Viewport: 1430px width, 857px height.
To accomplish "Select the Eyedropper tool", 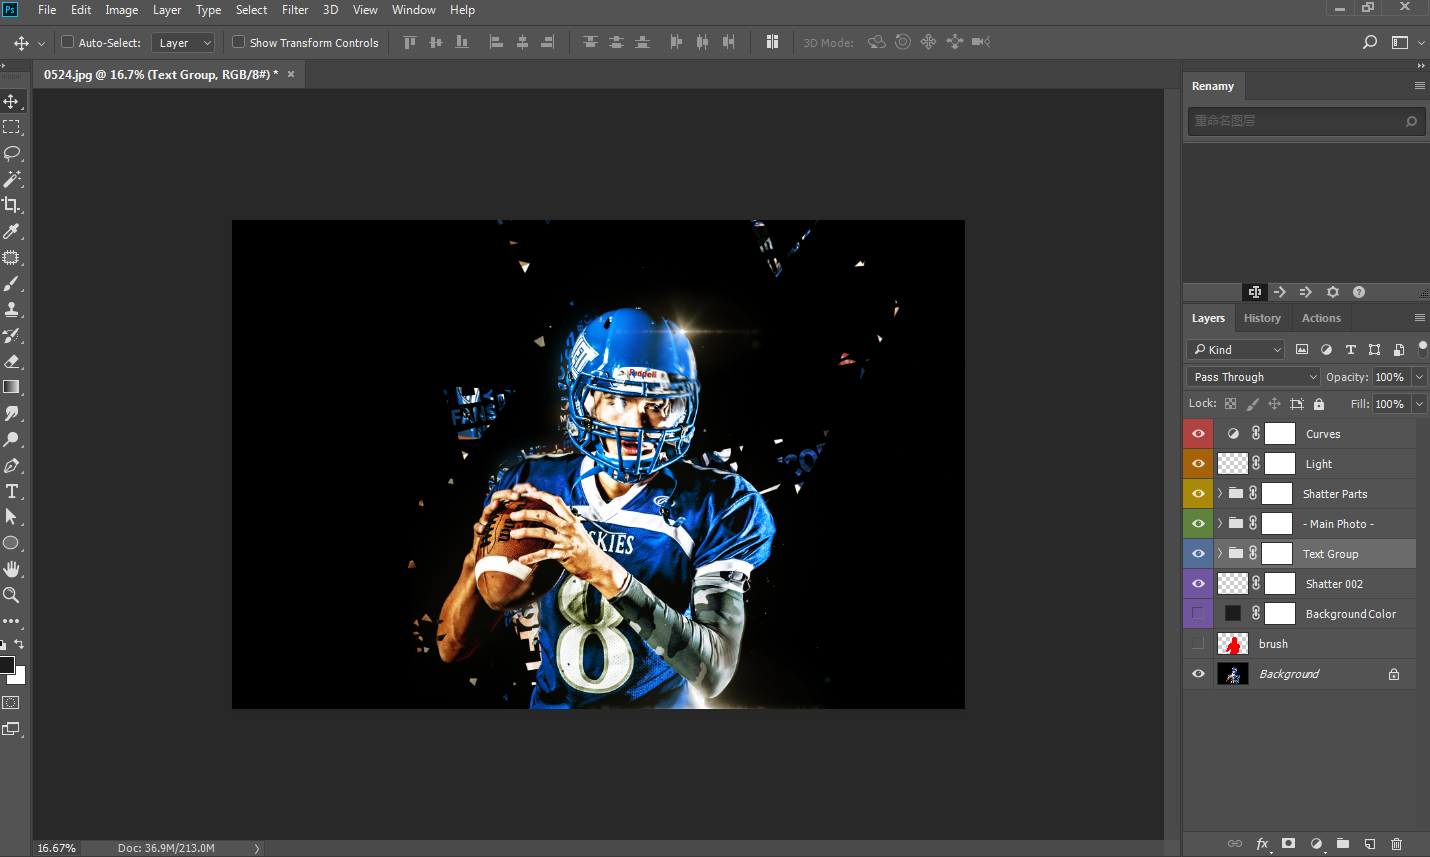I will pos(11,231).
